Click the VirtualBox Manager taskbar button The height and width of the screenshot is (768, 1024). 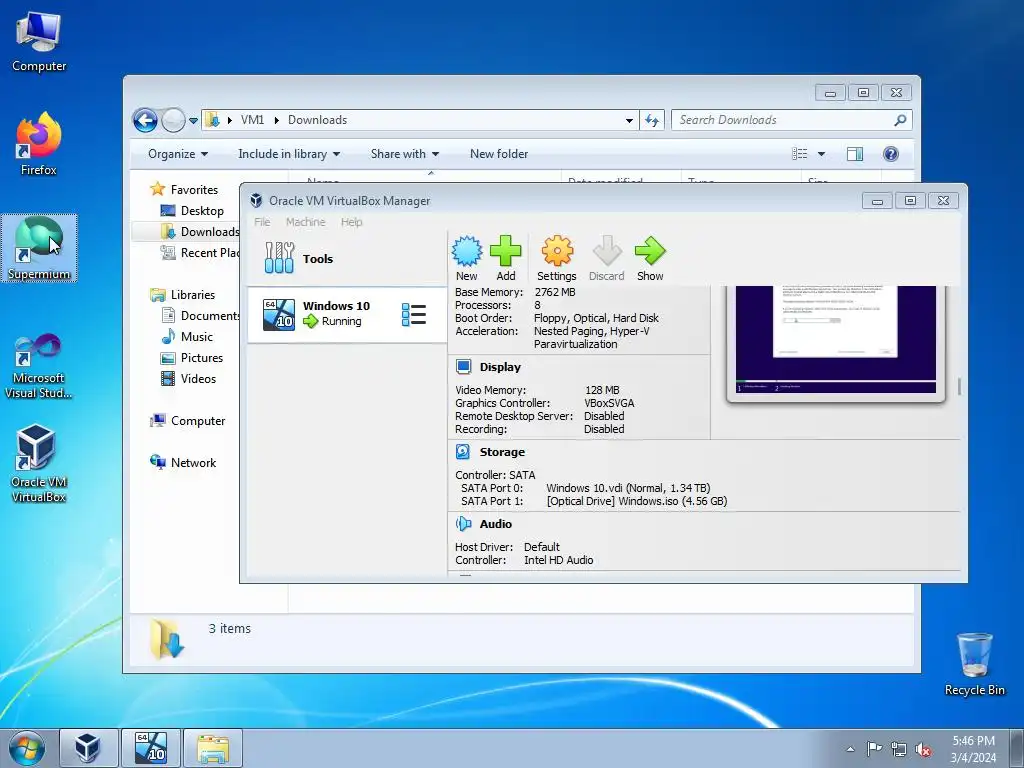click(89, 748)
